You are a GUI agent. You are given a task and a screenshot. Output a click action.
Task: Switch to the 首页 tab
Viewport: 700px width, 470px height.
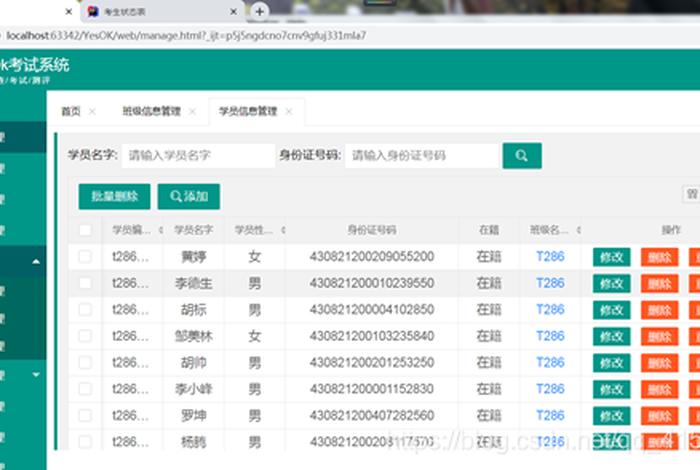(x=71, y=111)
